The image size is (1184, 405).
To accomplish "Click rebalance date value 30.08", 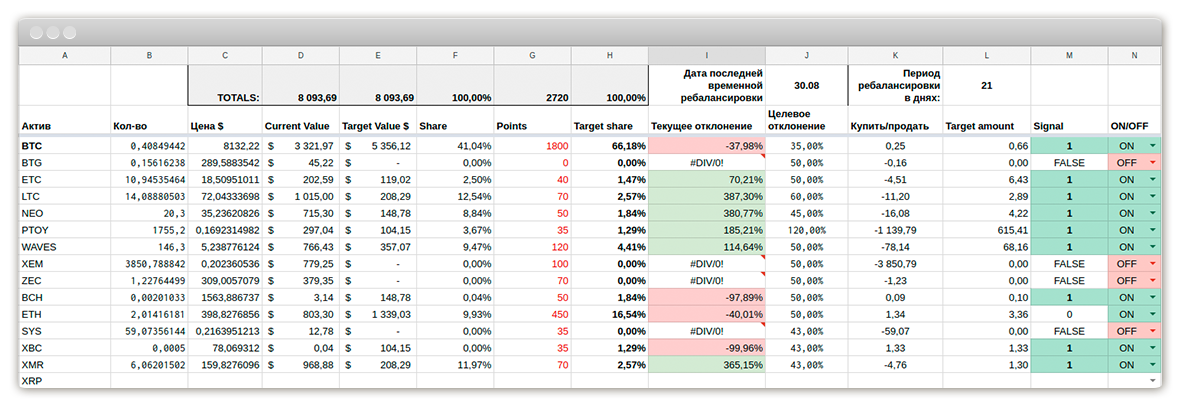I will click(x=806, y=85).
